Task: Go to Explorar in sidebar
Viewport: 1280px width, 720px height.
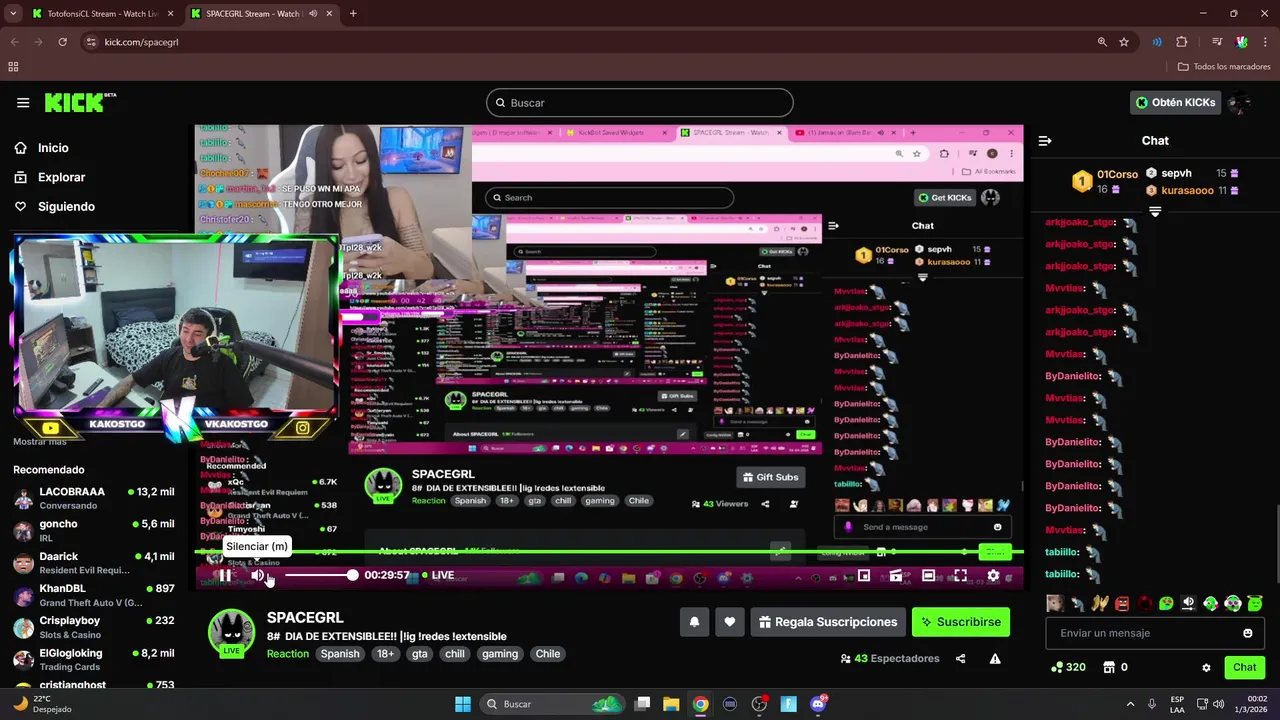Action: [50, 177]
